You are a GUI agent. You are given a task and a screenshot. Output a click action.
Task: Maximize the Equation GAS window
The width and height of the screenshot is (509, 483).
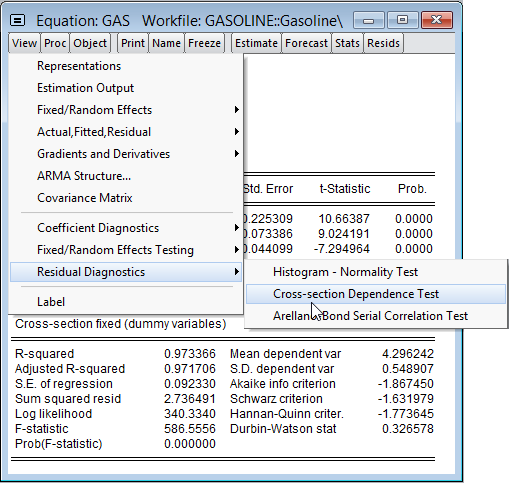[x=402, y=20]
